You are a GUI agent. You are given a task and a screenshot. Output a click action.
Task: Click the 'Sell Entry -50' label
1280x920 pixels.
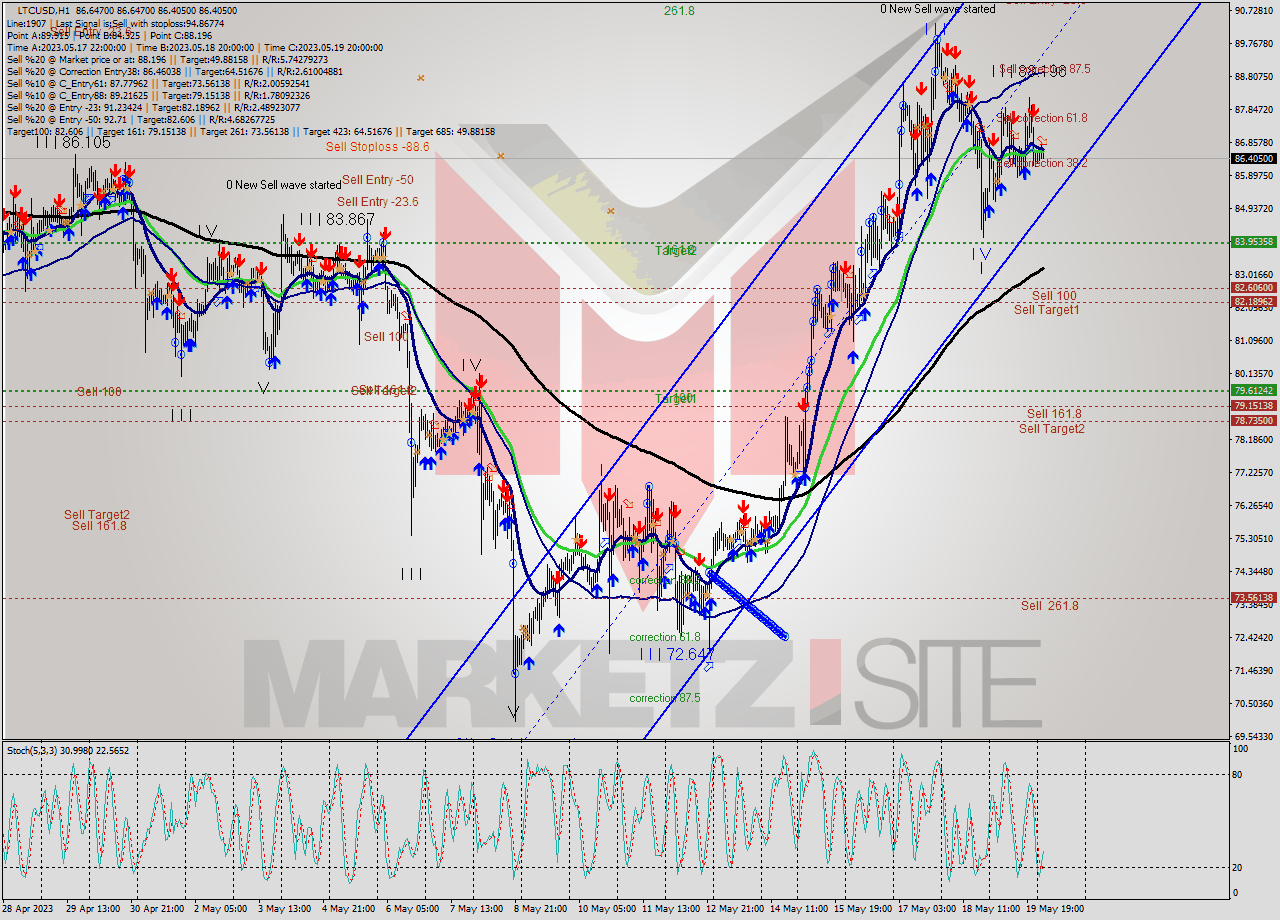tap(378, 180)
